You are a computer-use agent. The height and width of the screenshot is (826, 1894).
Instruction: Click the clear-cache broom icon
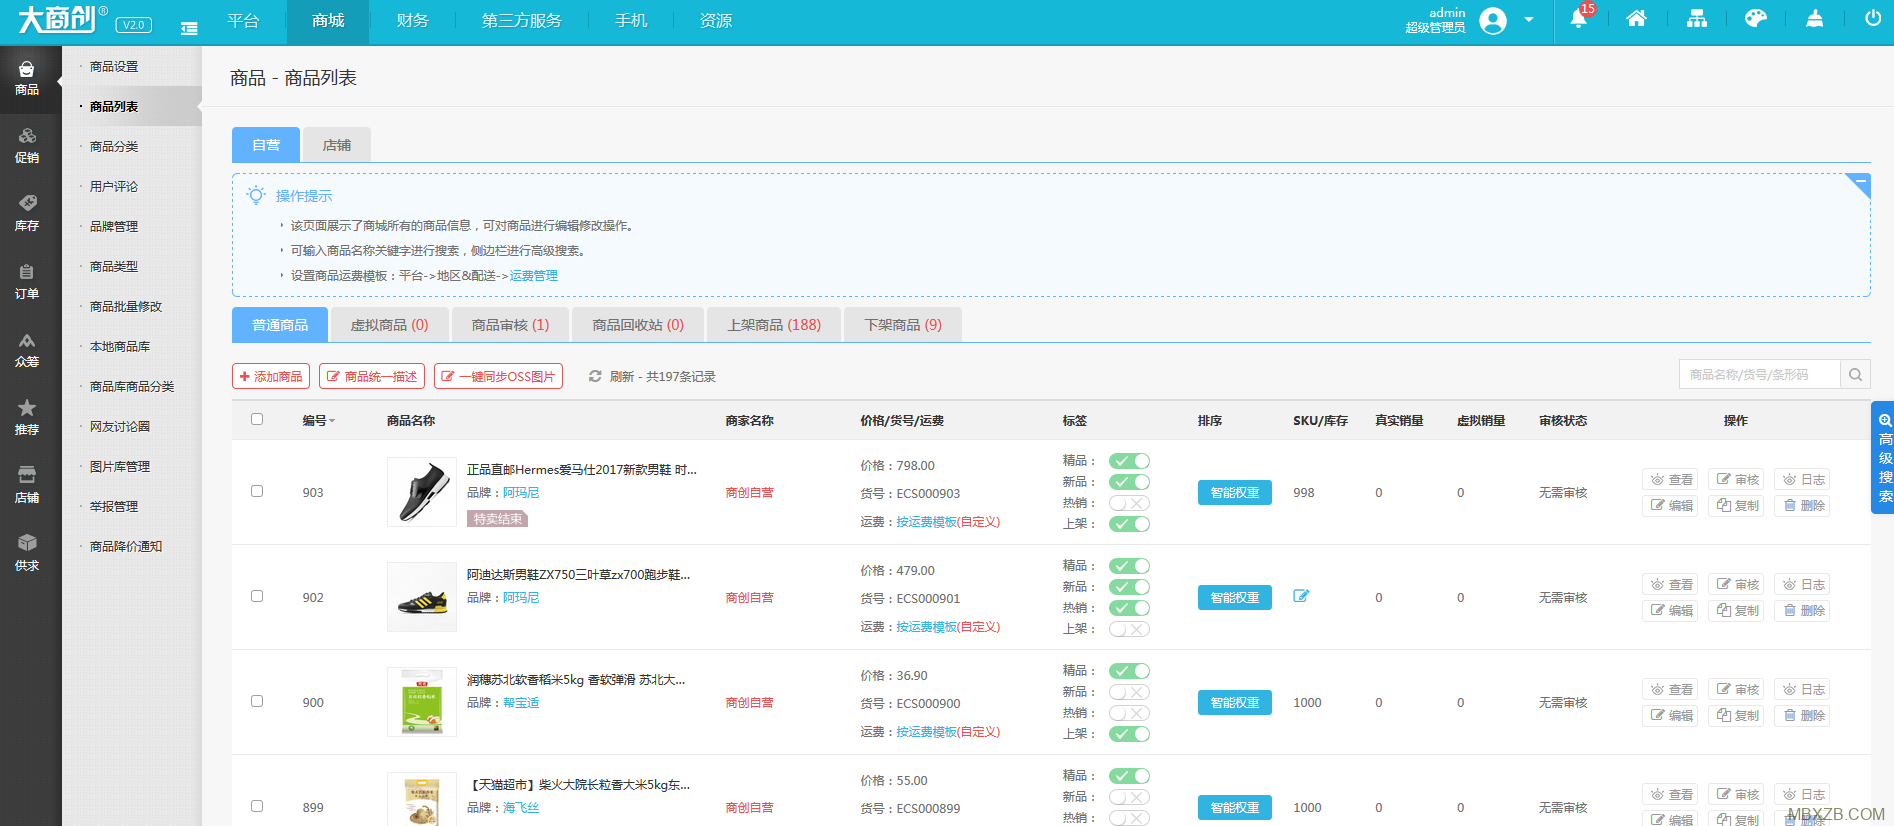[x=1814, y=19]
